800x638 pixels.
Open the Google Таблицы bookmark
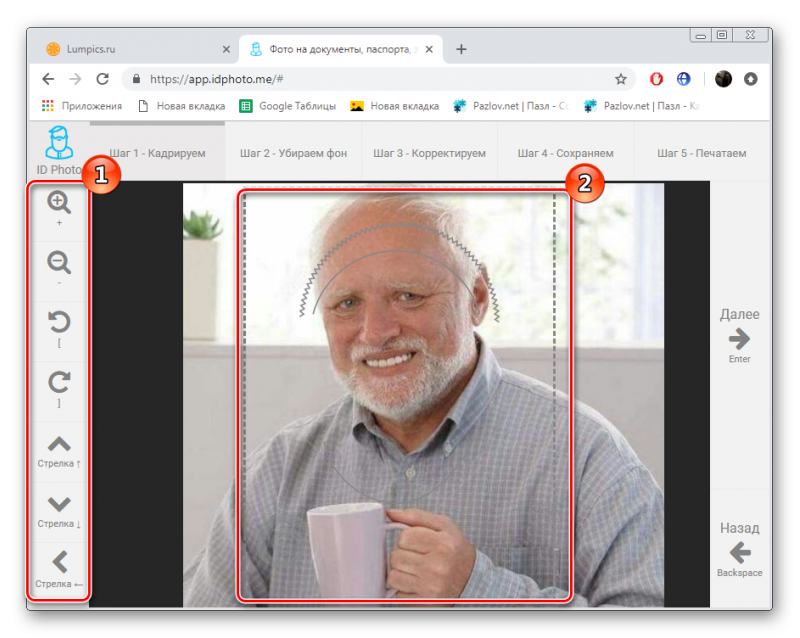click(x=288, y=106)
